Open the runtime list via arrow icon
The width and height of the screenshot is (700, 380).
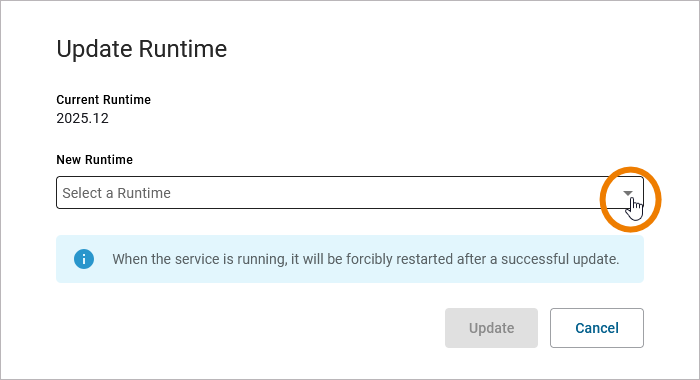(x=628, y=193)
